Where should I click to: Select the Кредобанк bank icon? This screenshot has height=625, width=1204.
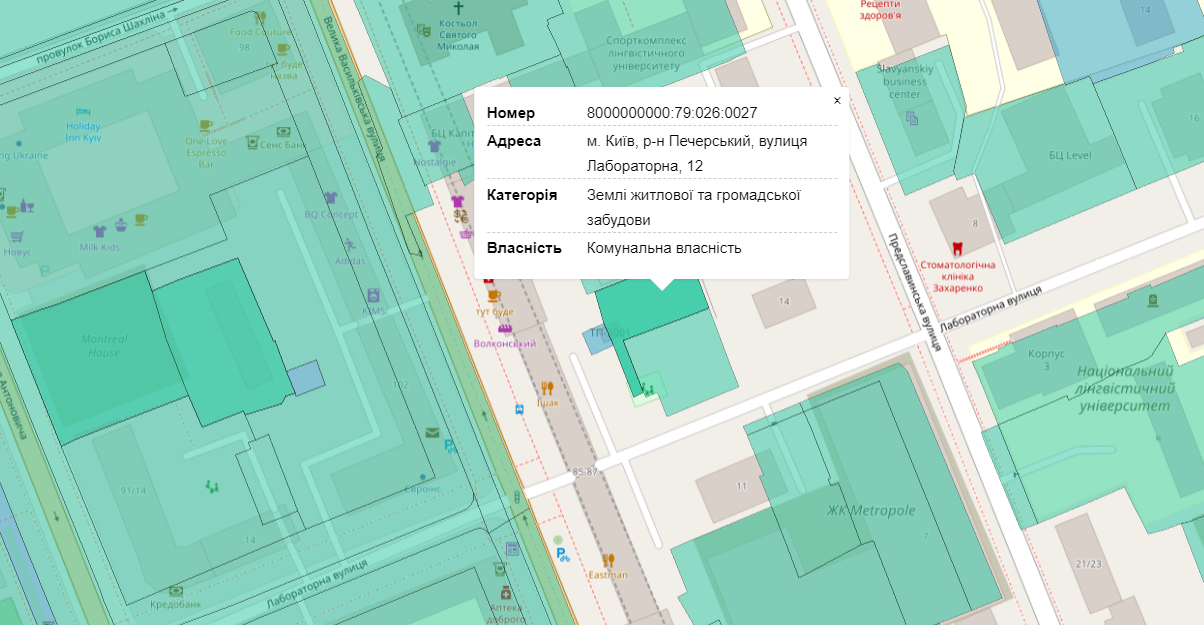coord(176,590)
